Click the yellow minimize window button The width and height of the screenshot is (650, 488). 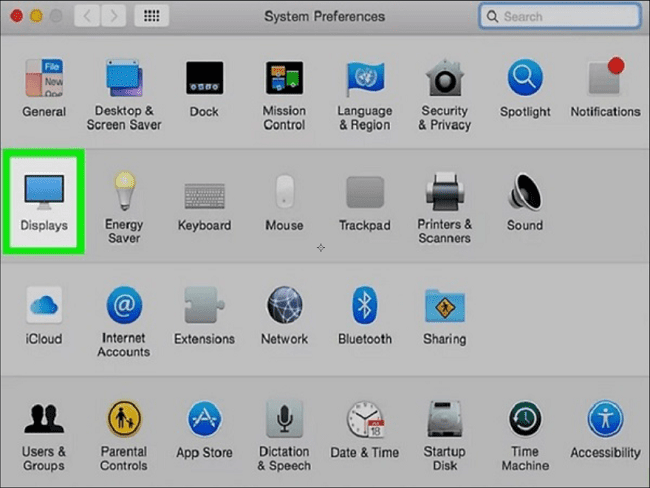tap(36, 16)
